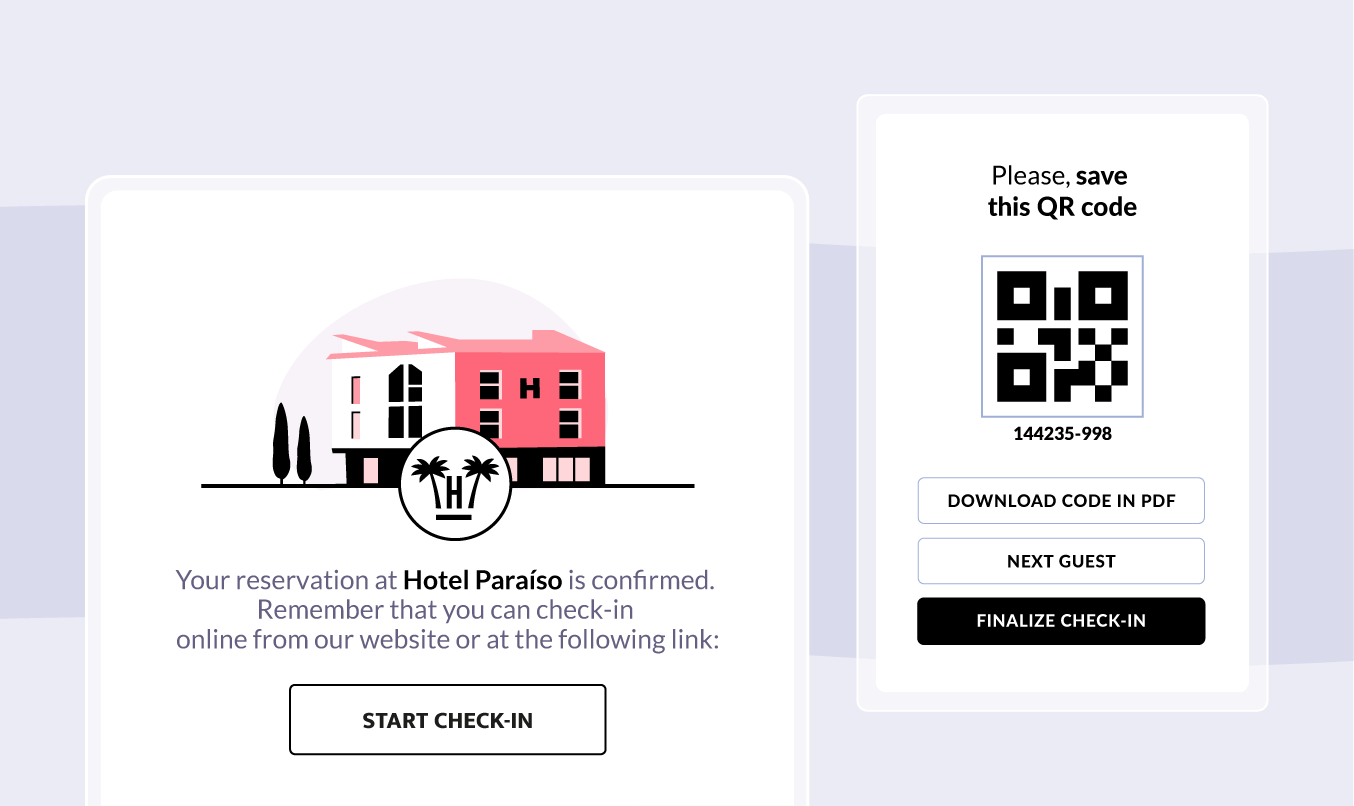Download the QR code as PDF
The image size is (1354, 806).
[x=1061, y=501]
